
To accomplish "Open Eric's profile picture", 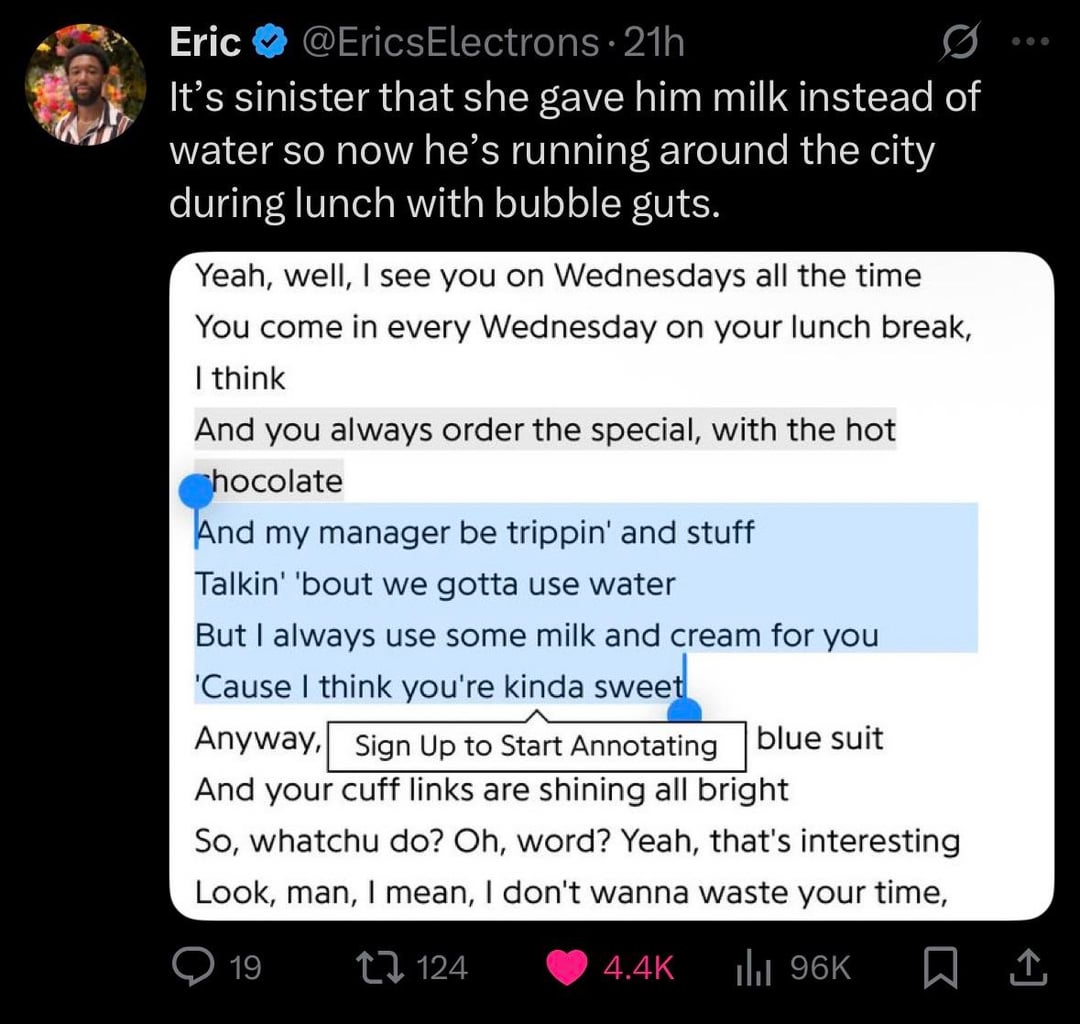I will pos(85,83).
